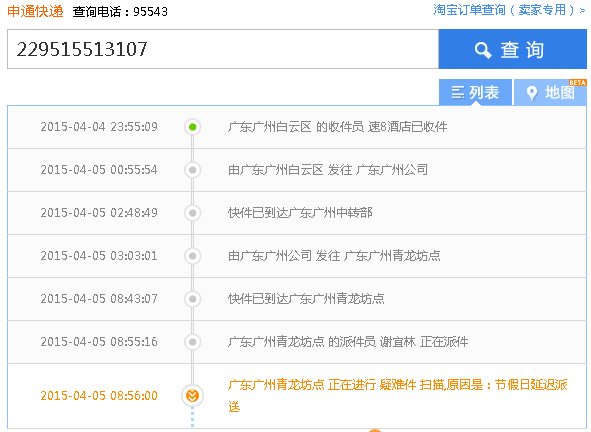
Task: Switch to the 列表 list tab
Action: (475, 92)
